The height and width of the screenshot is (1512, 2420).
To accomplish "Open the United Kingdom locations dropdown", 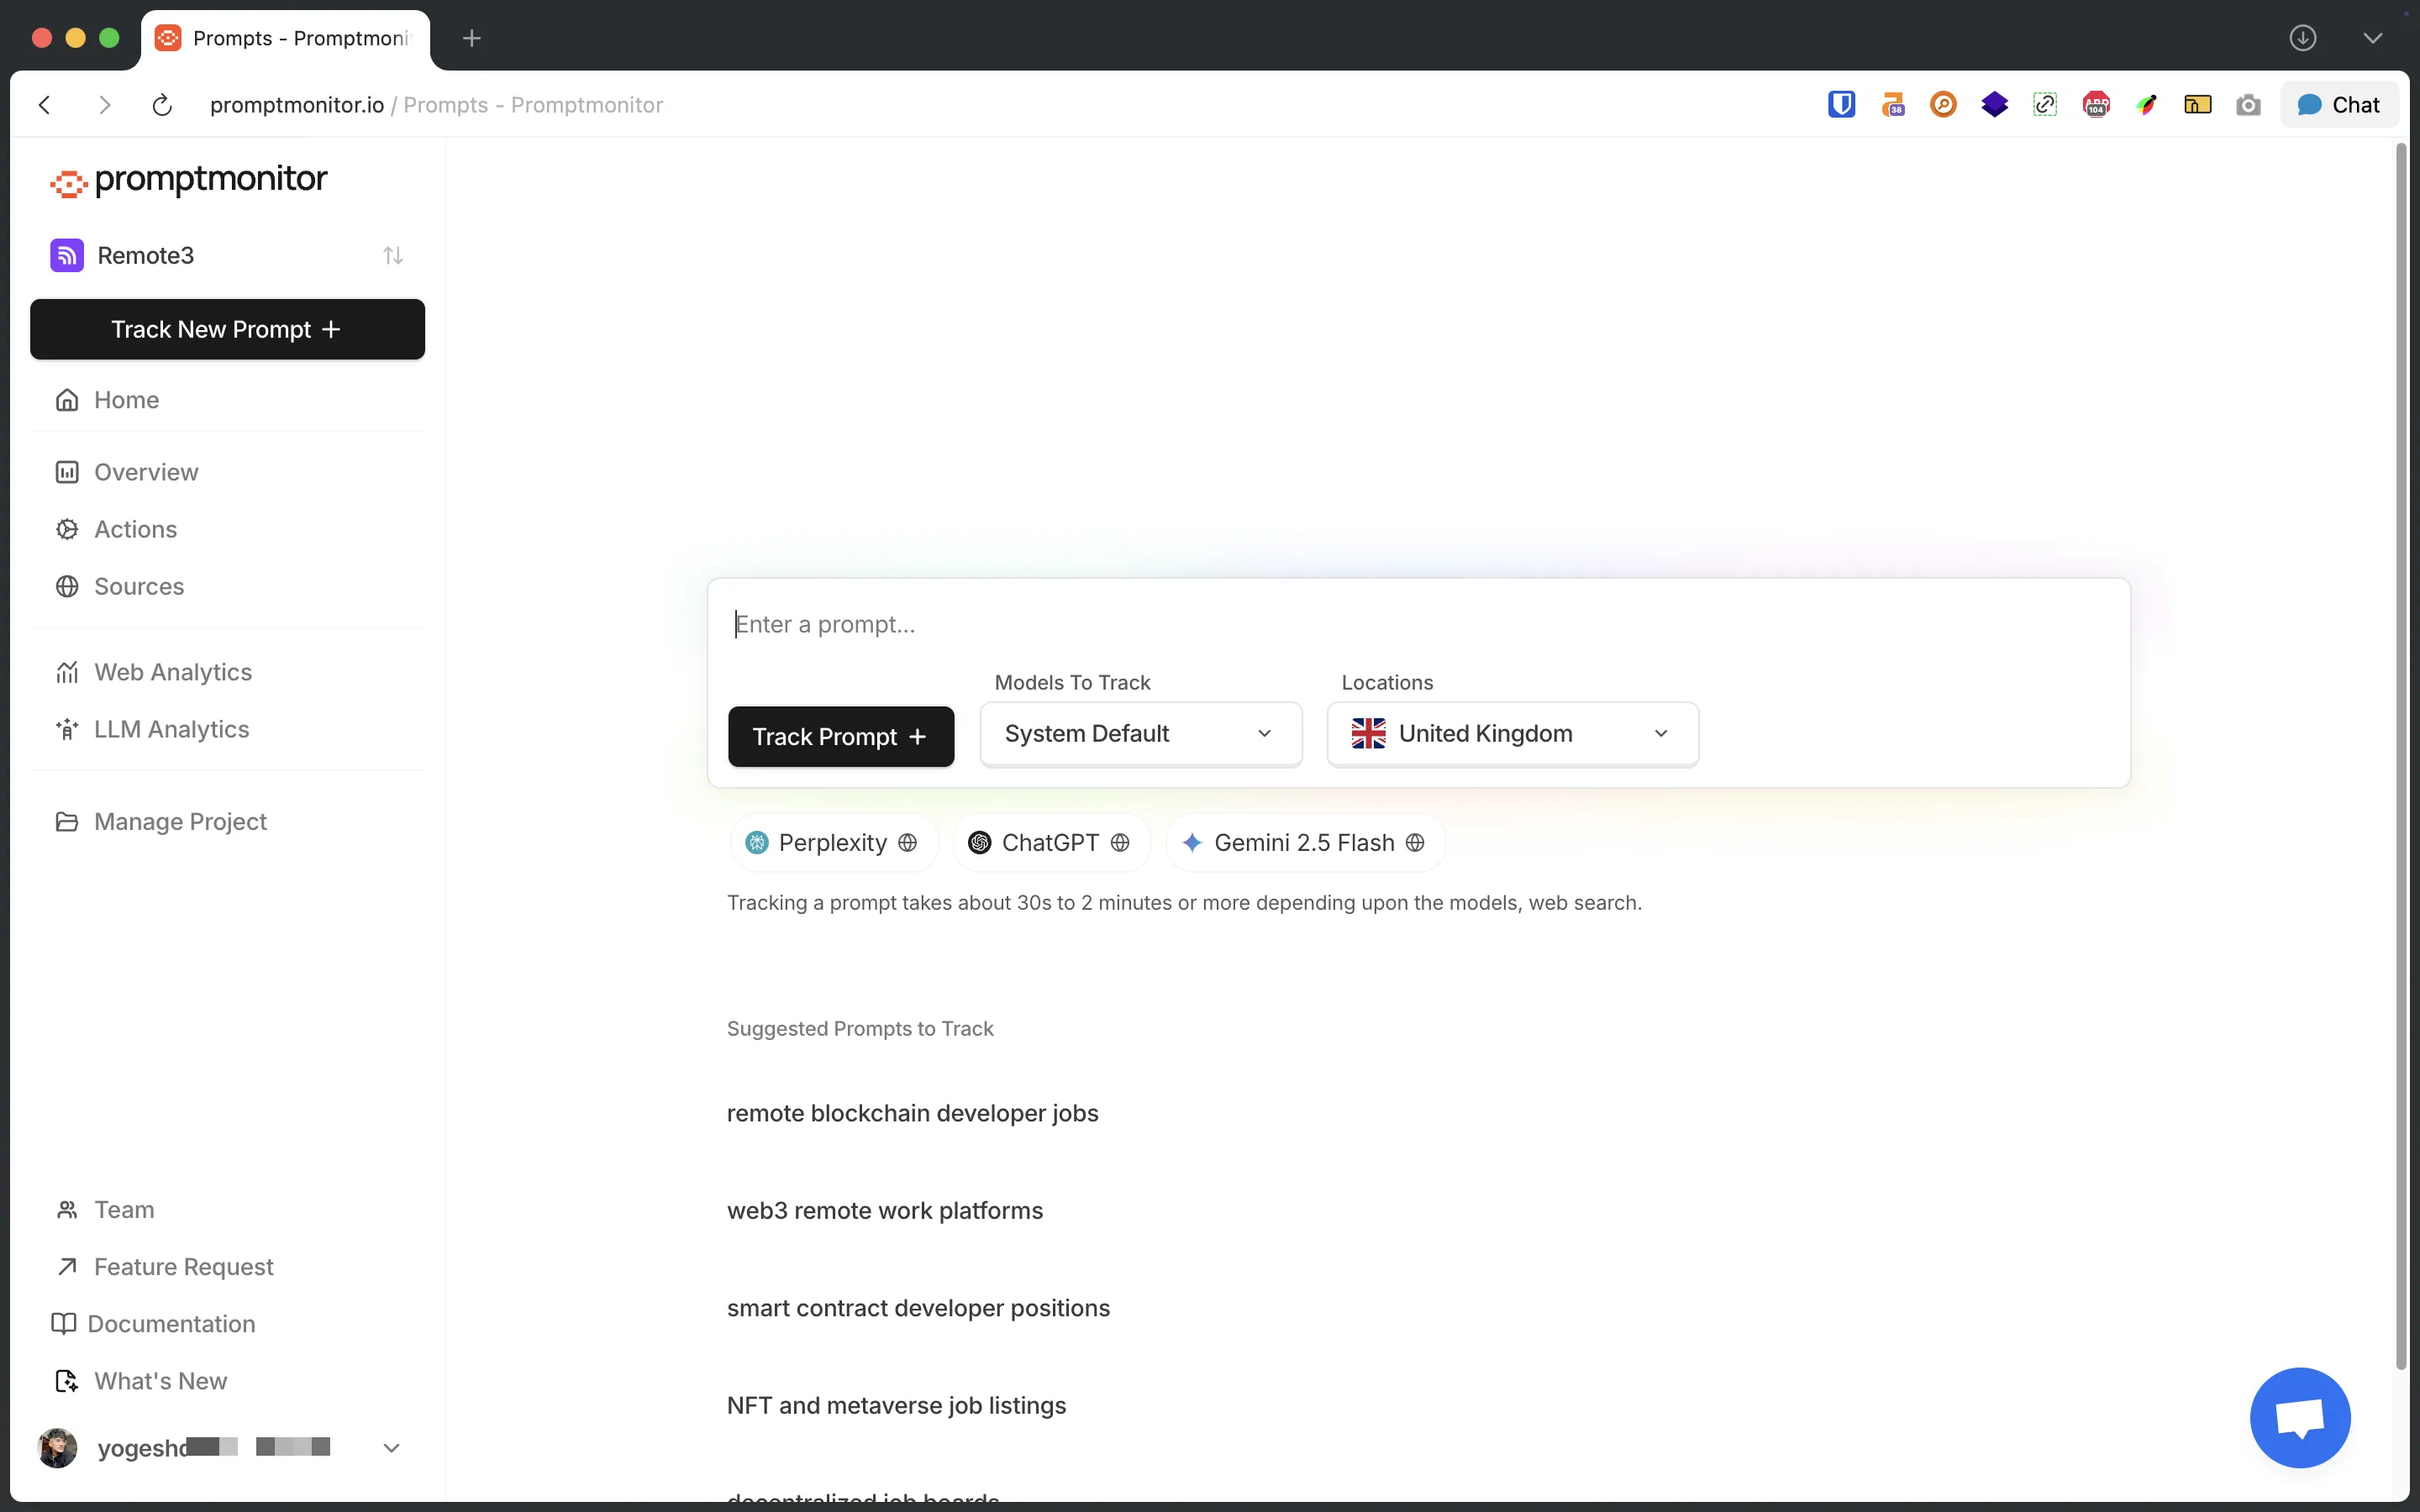I will pos(1511,734).
